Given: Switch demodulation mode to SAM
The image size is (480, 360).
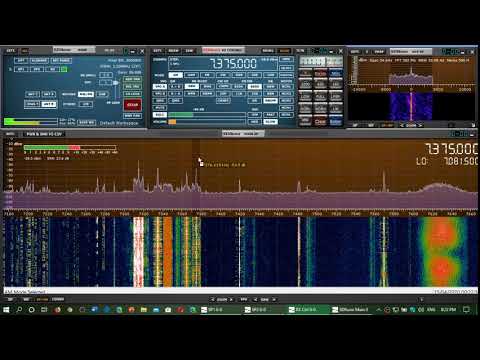Looking at the screenshot, I should coord(191,75).
